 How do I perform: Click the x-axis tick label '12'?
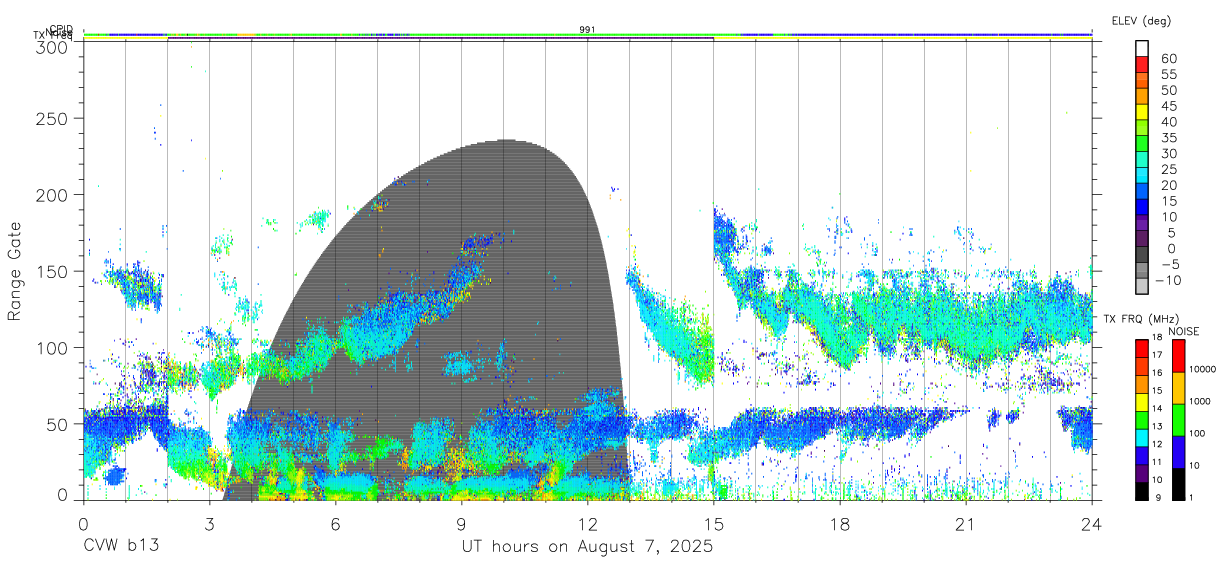[588, 524]
